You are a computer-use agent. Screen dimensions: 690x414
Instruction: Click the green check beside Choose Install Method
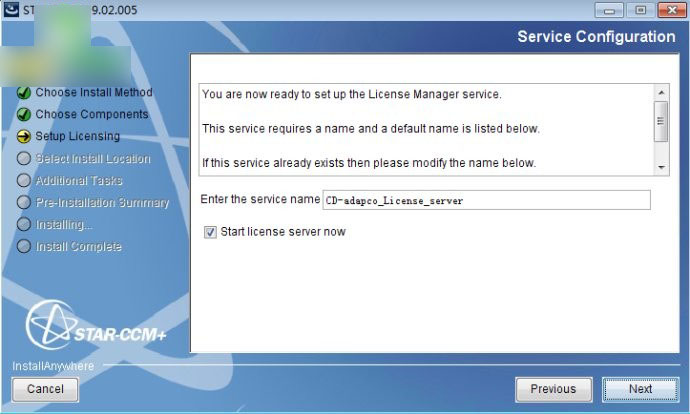tap(23, 93)
